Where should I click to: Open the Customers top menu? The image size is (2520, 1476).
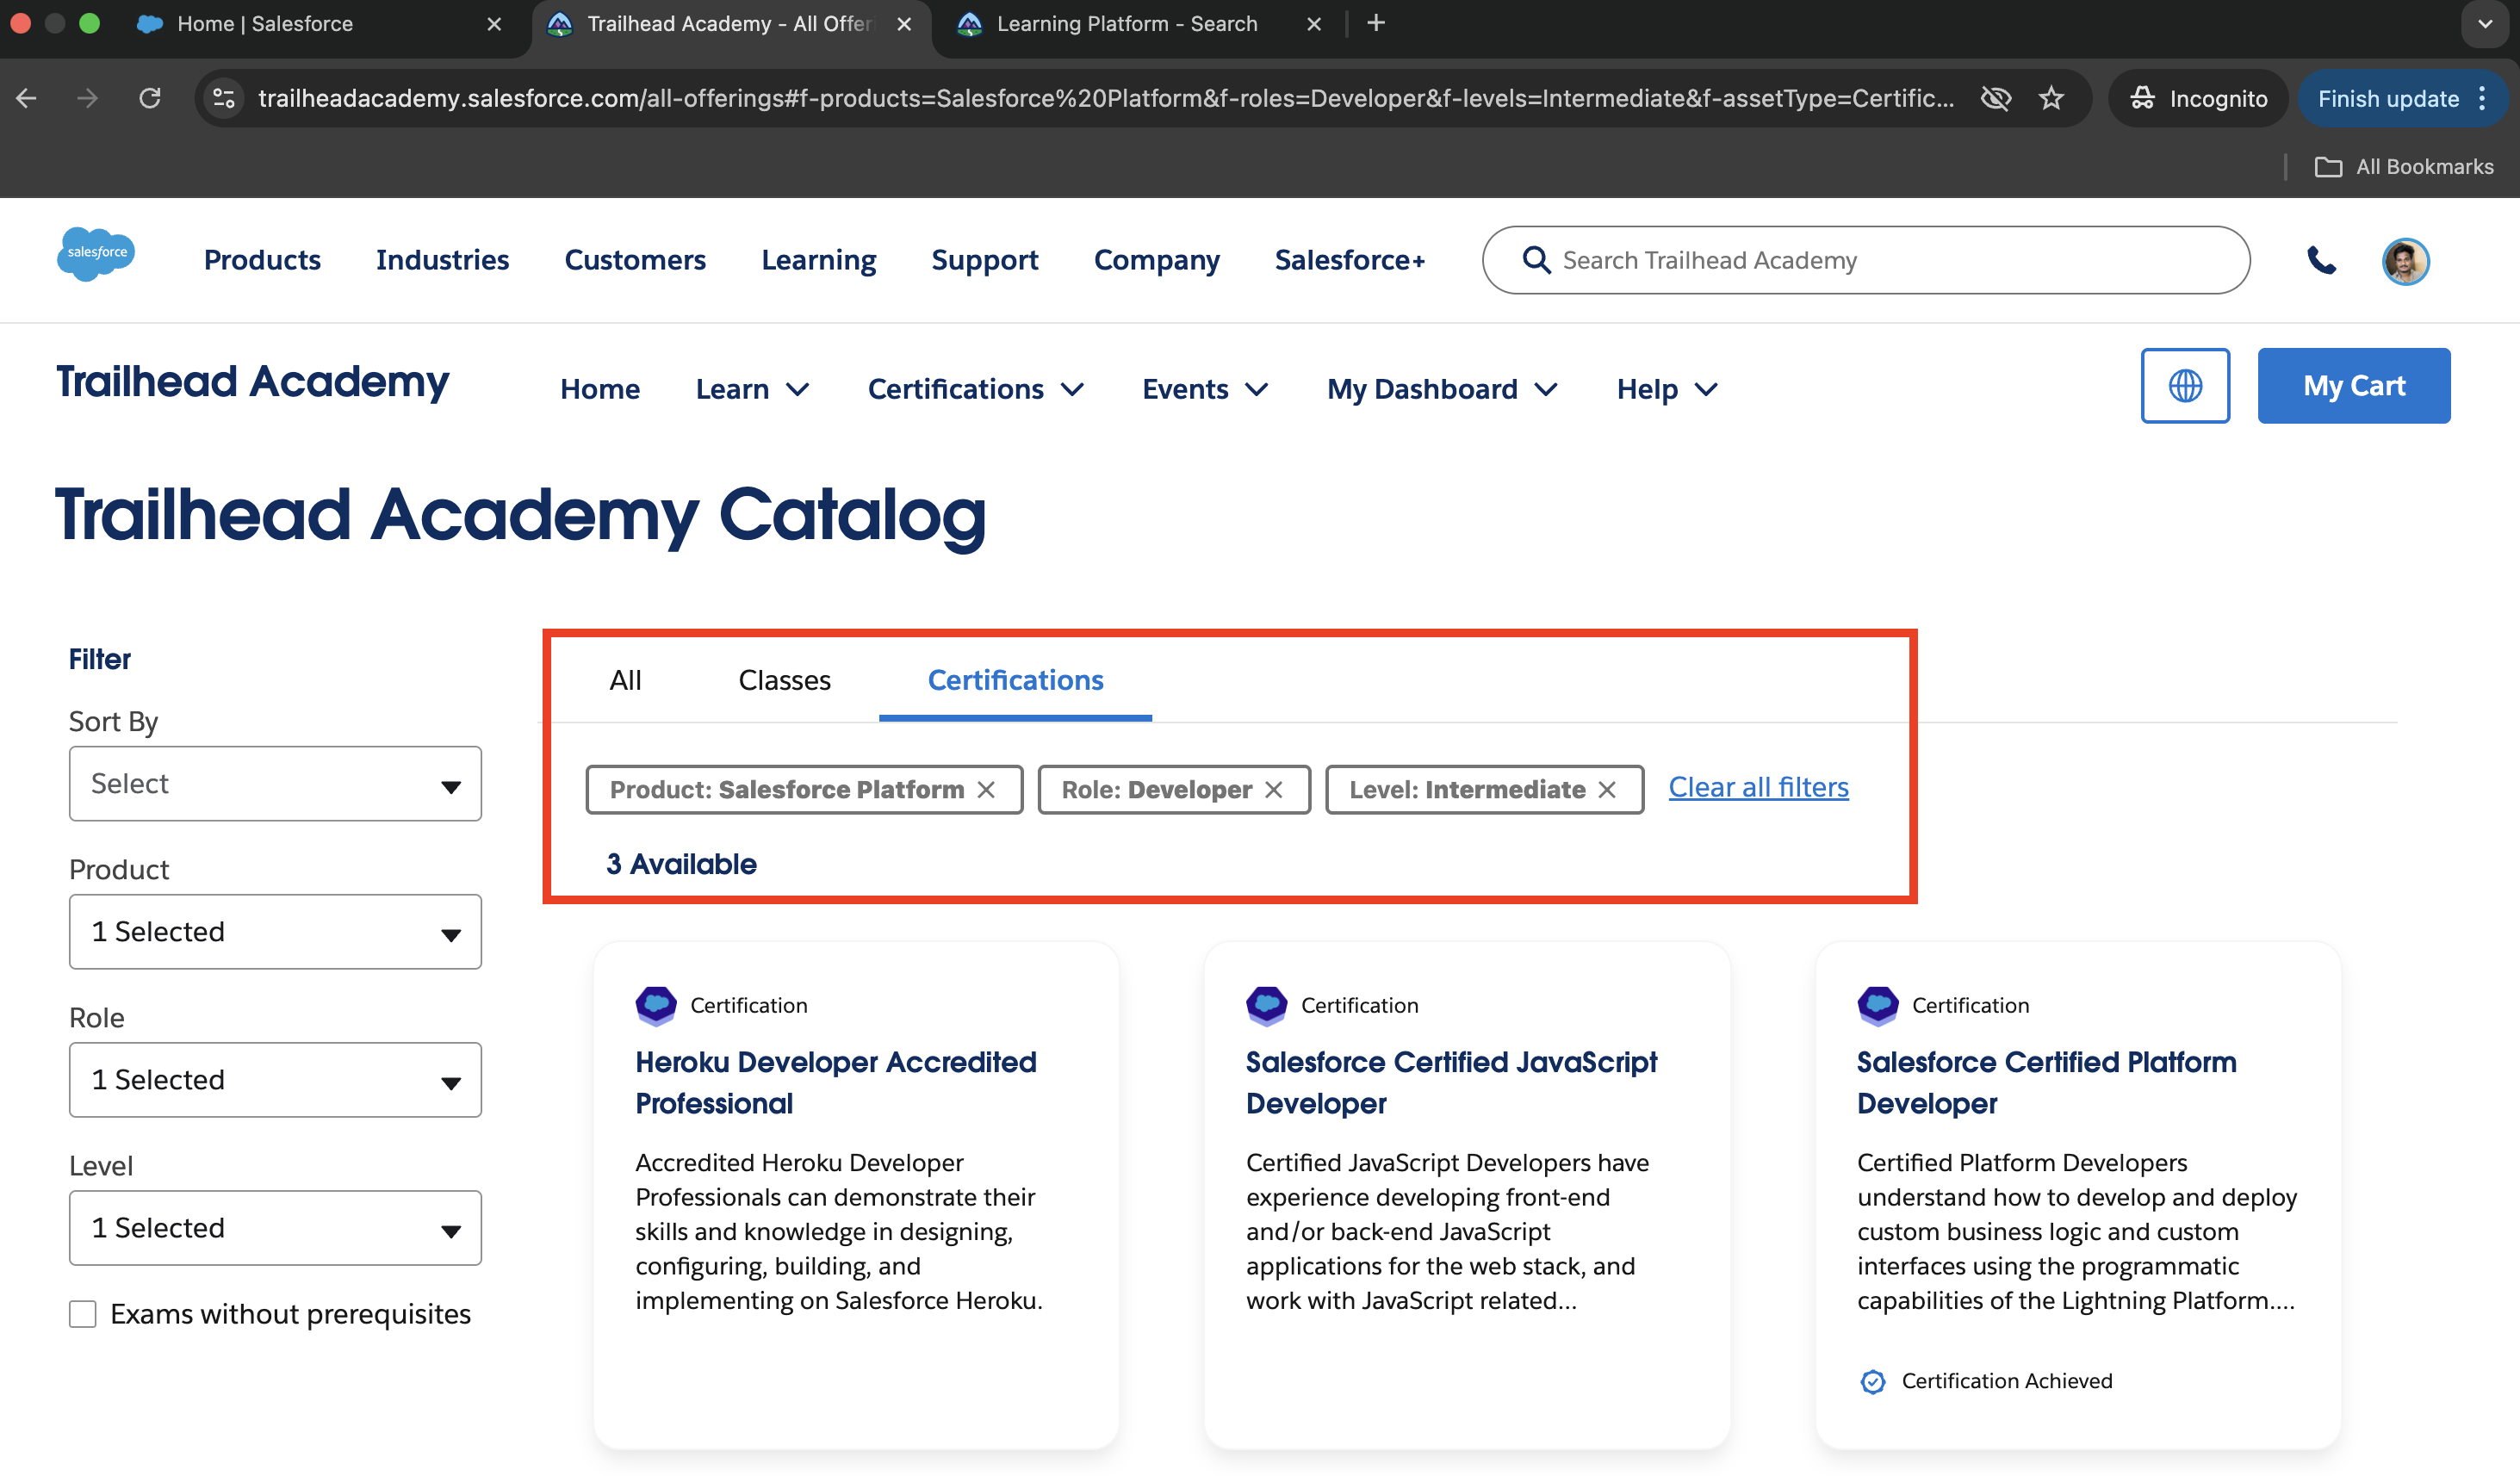[x=635, y=260]
